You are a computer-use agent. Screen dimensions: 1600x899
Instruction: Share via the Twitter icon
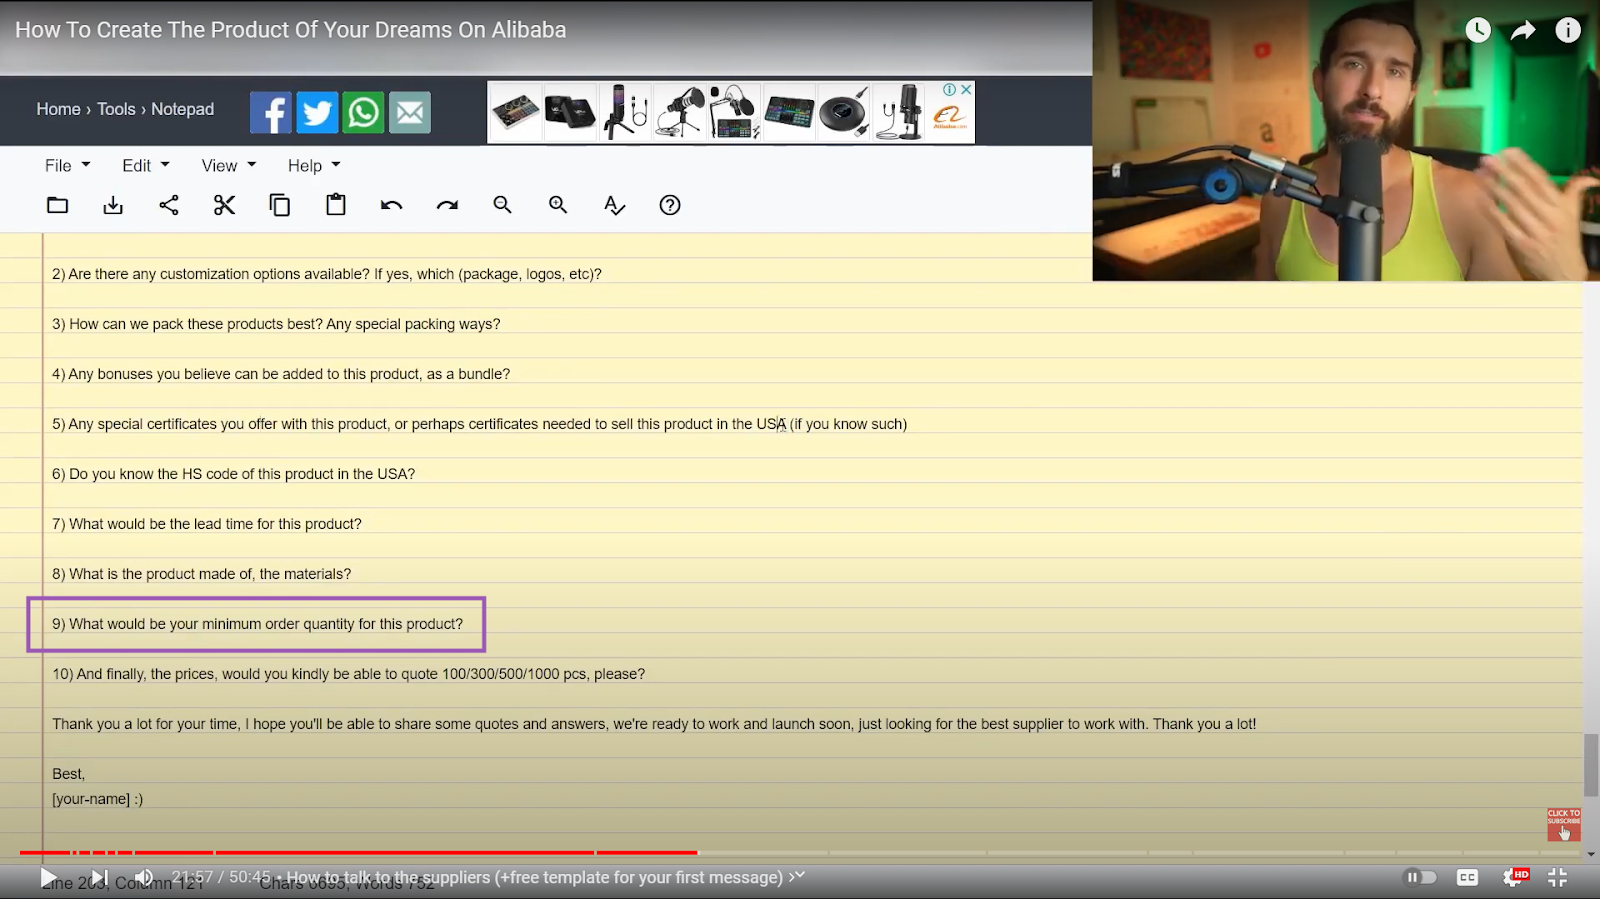[x=317, y=112]
